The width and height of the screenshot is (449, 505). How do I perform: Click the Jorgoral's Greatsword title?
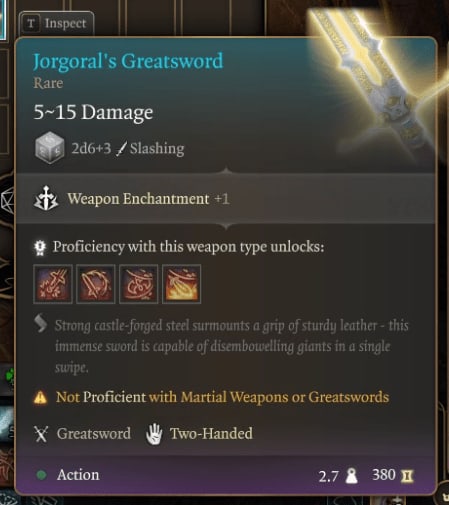(x=128, y=62)
